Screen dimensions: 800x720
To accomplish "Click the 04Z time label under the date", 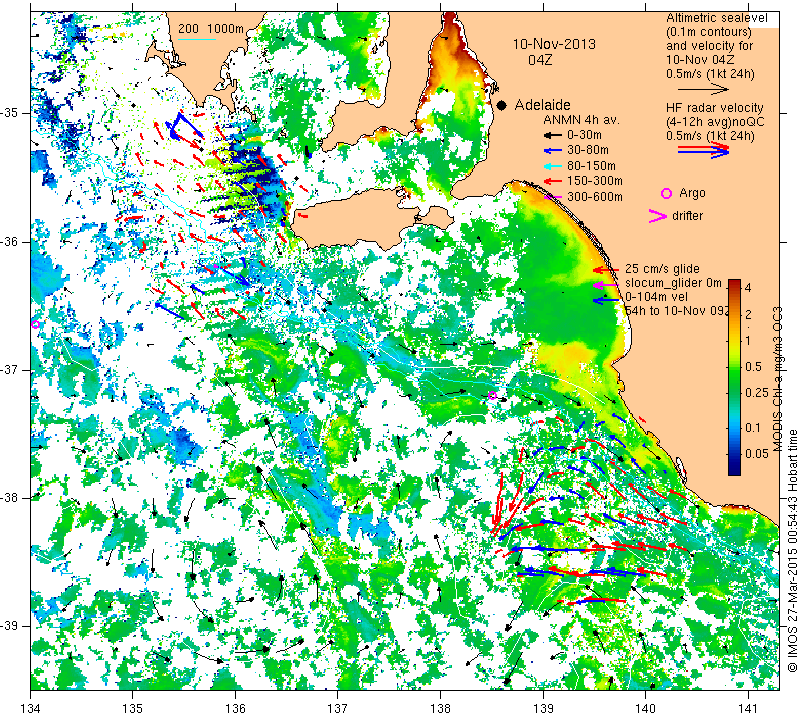I will click(x=540, y=60).
